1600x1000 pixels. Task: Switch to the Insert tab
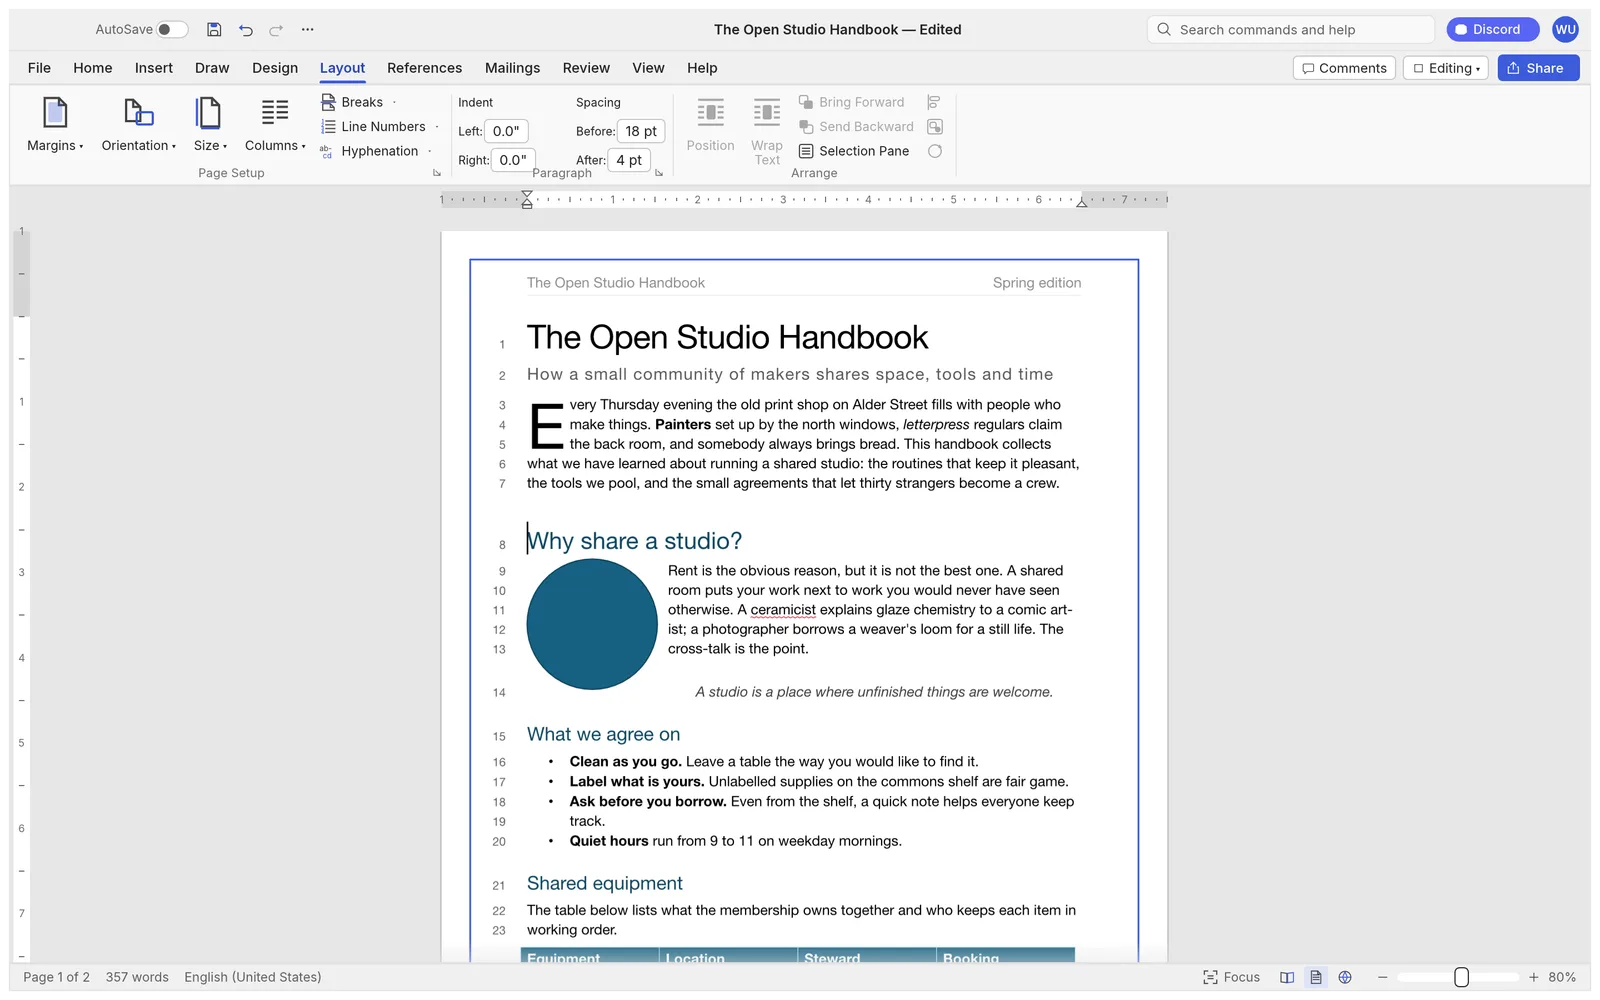(x=154, y=68)
